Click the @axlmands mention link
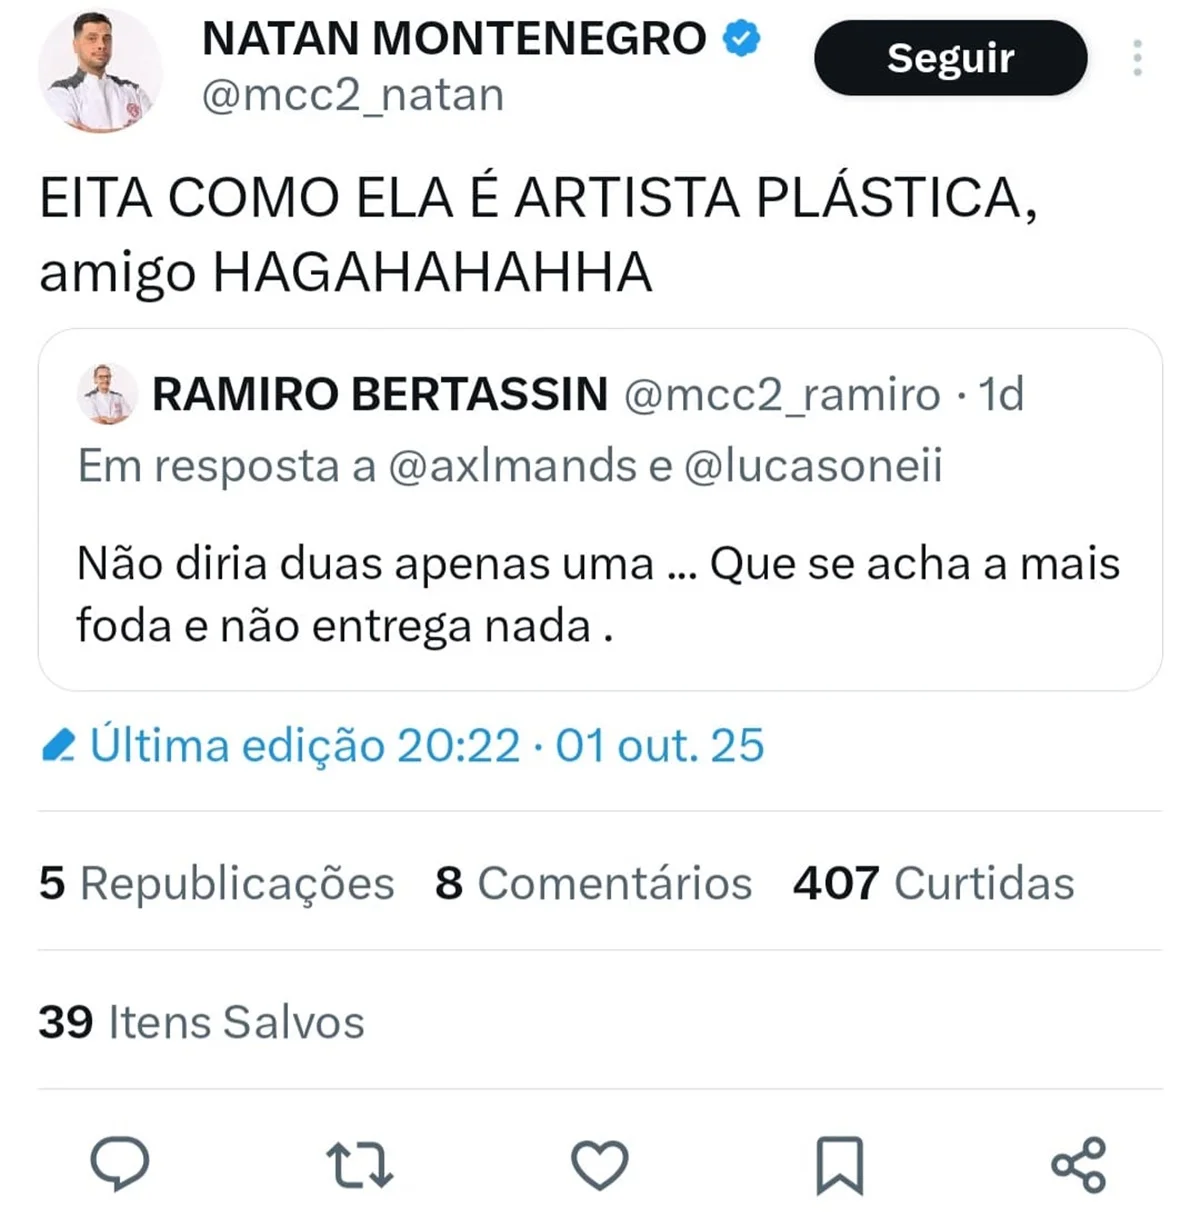 pos(512,466)
